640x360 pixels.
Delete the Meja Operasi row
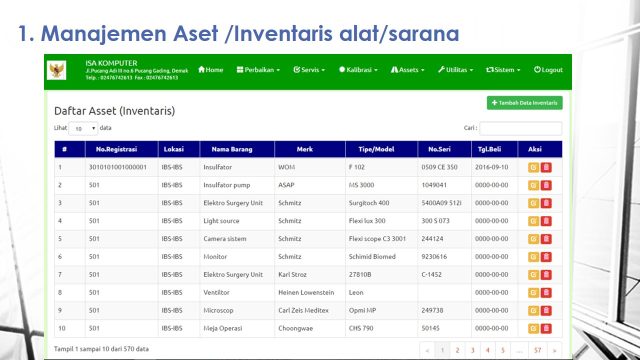click(546, 329)
